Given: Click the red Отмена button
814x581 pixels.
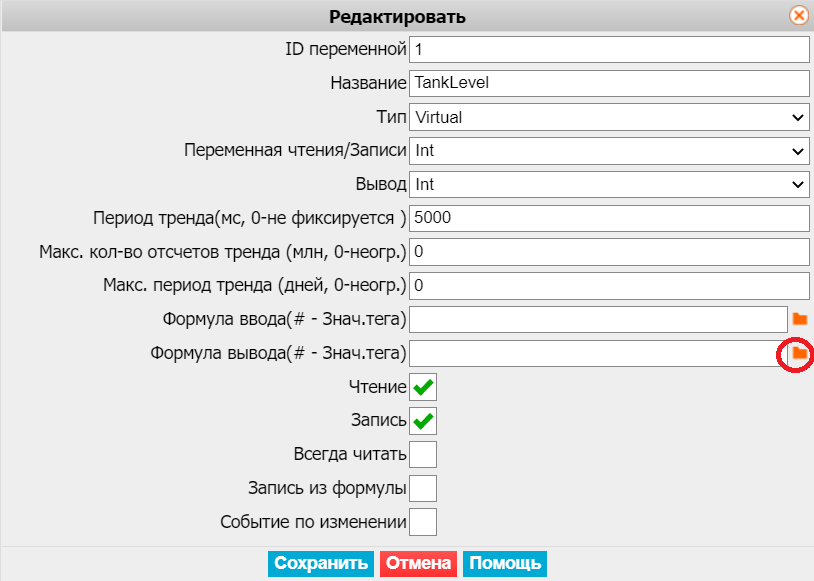Looking at the screenshot, I should click(418, 563).
